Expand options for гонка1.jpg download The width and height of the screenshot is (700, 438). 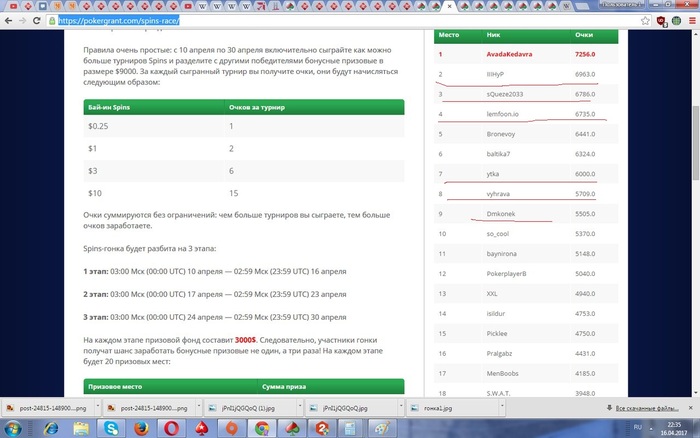(502, 408)
